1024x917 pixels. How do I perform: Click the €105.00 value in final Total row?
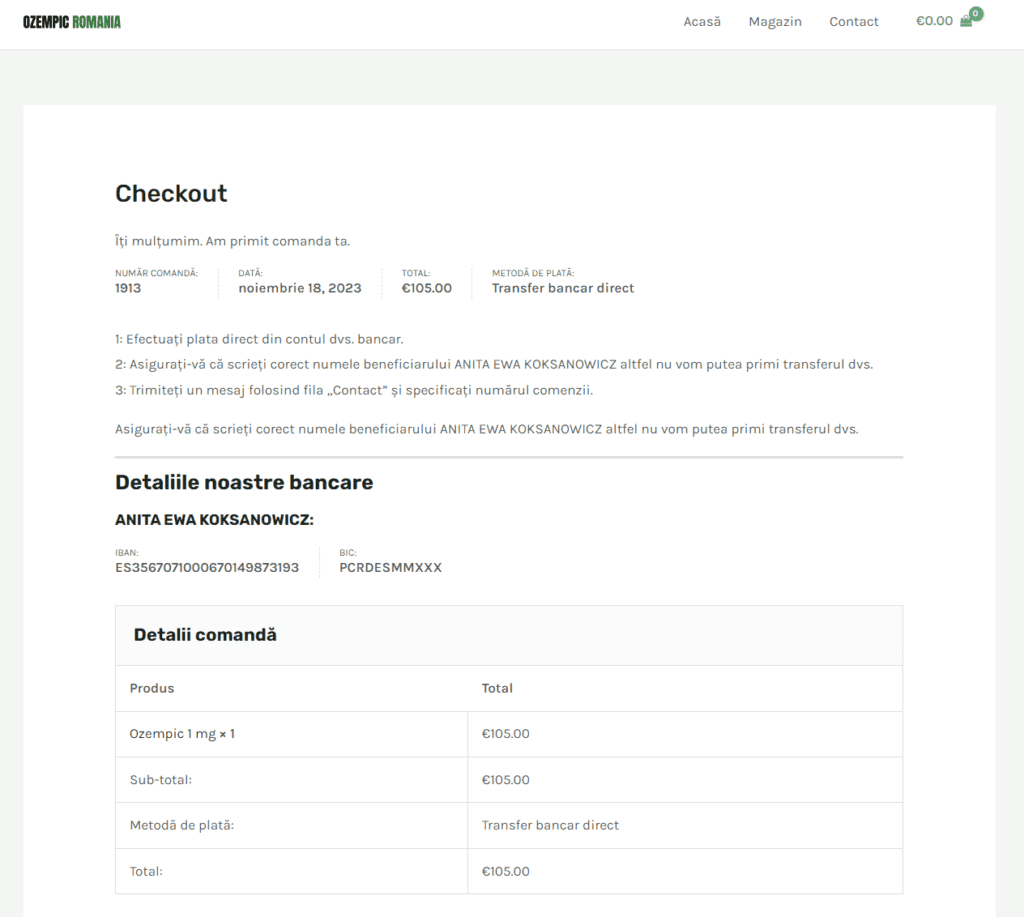click(x=505, y=871)
